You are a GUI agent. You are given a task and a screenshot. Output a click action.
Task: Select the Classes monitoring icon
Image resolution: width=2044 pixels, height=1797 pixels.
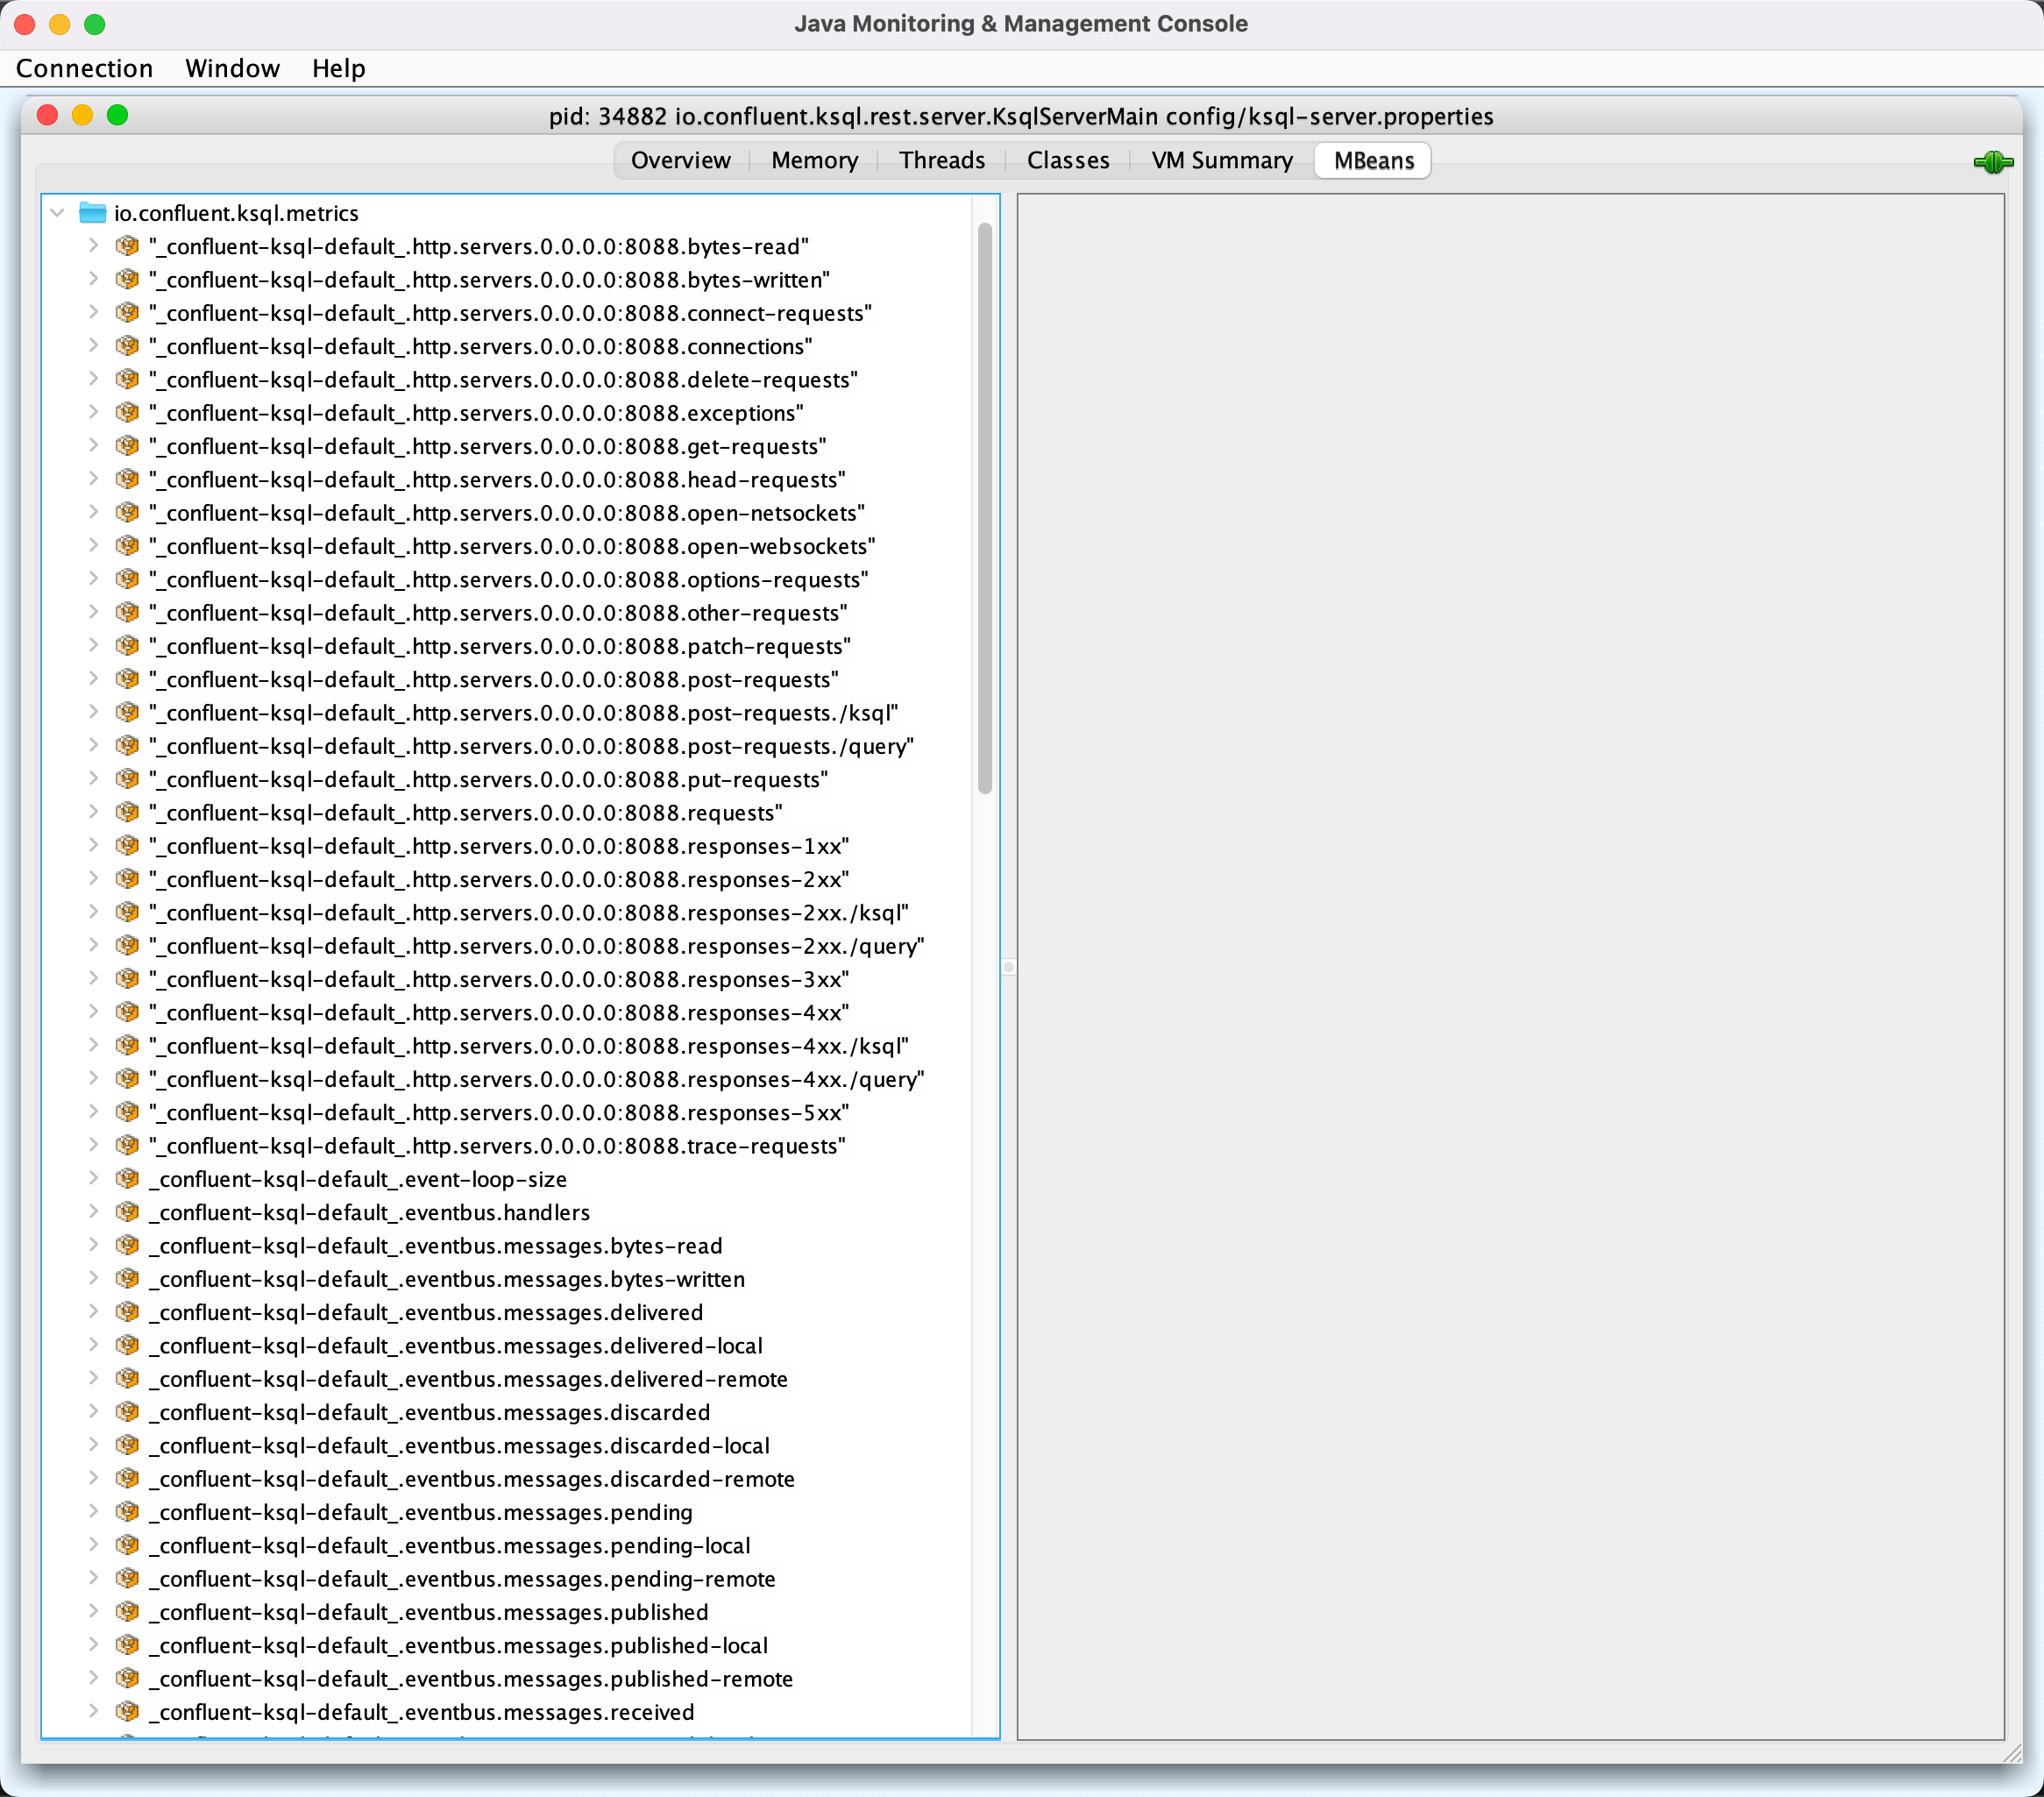point(1068,160)
